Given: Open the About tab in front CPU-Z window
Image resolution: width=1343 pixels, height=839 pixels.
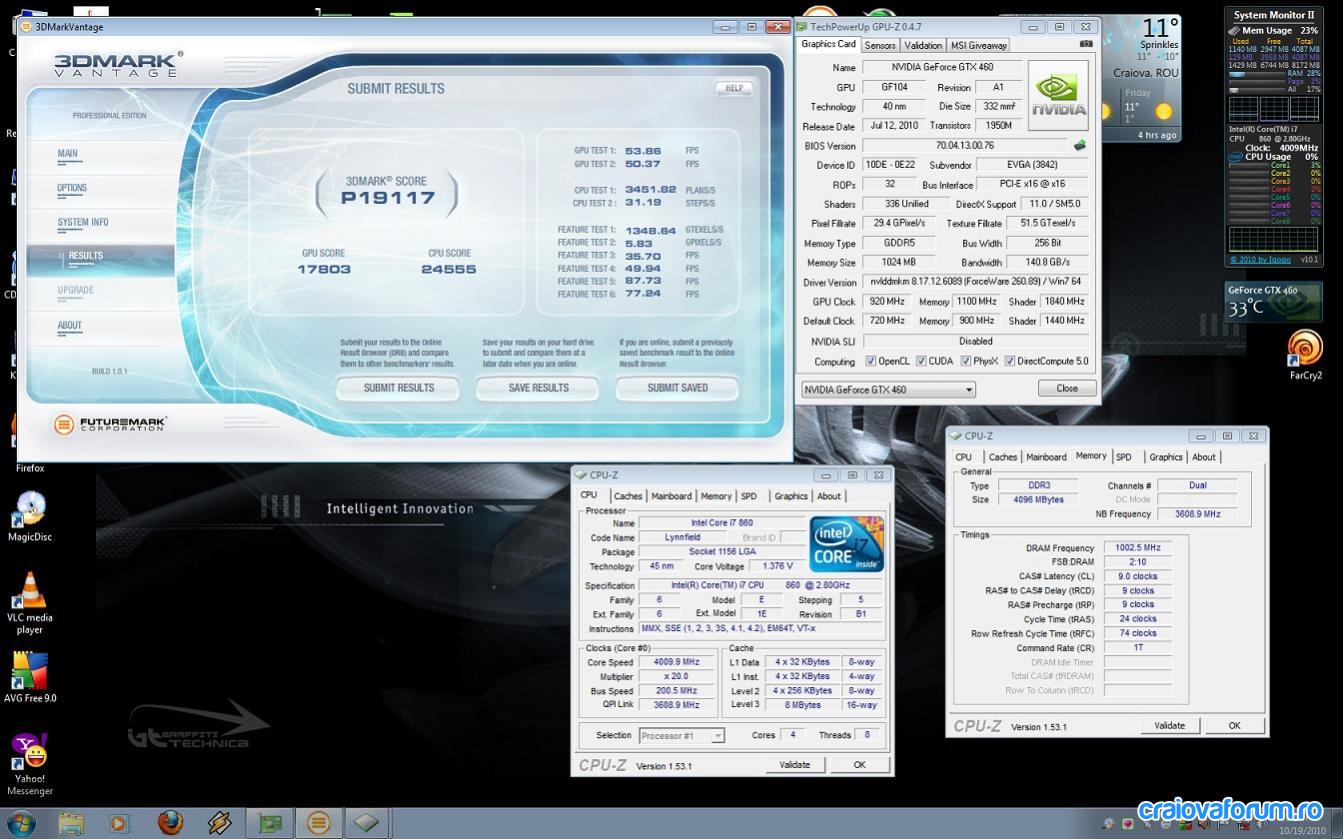Looking at the screenshot, I should pos(829,496).
